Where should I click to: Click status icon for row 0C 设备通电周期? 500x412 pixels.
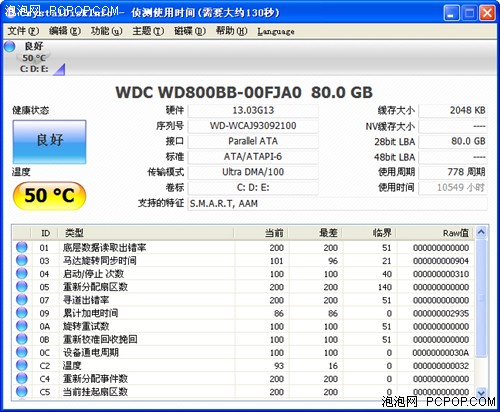click(x=22, y=352)
